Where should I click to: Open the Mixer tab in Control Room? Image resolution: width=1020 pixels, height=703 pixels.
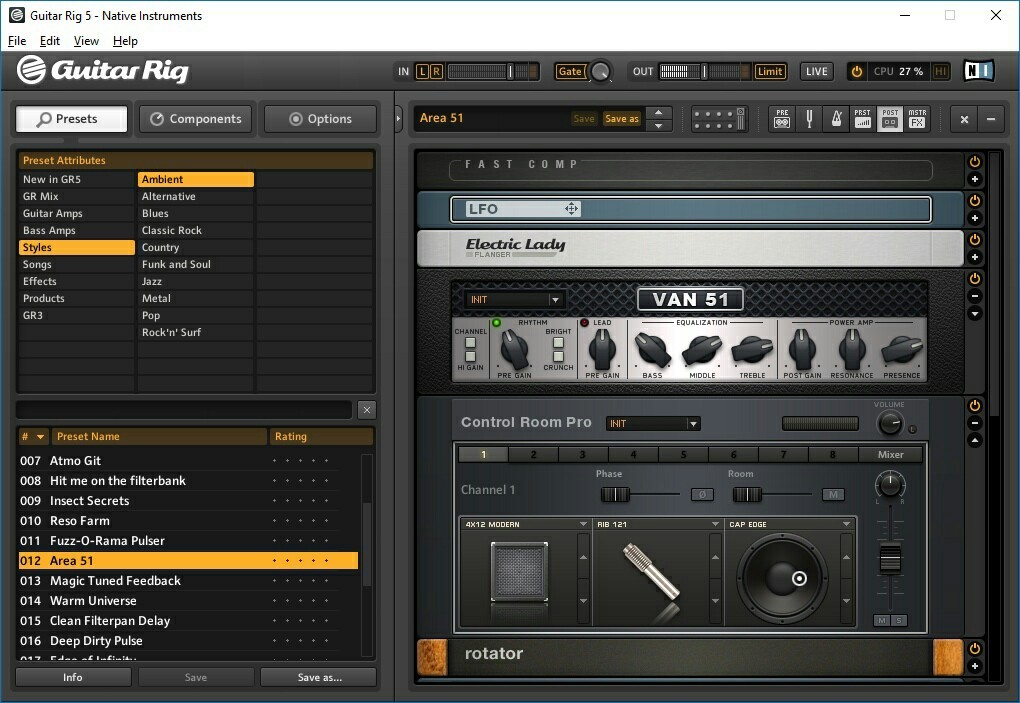[x=891, y=455]
